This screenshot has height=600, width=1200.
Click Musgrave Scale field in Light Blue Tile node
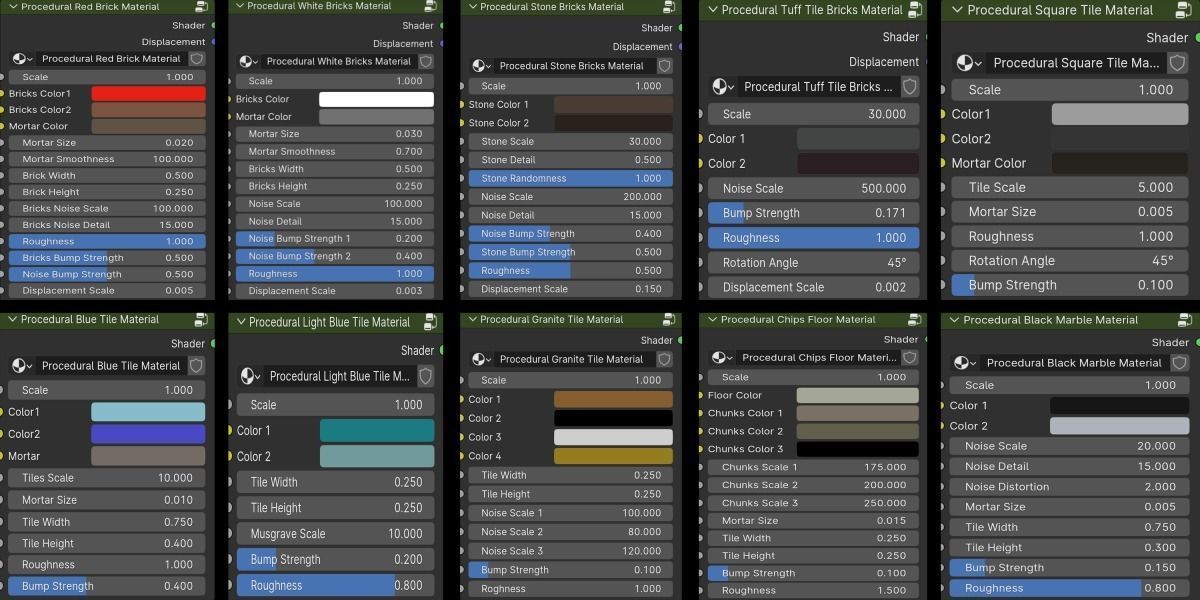[x=335, y=534]
